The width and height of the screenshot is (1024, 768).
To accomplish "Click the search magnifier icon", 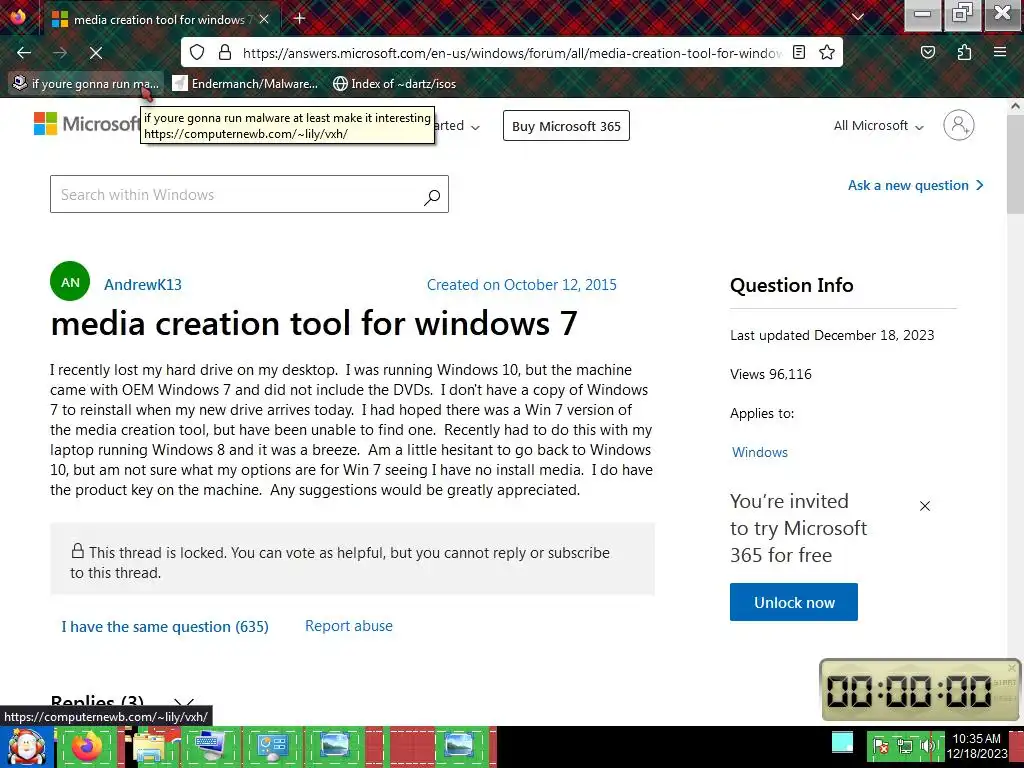I will click(432, 196).
